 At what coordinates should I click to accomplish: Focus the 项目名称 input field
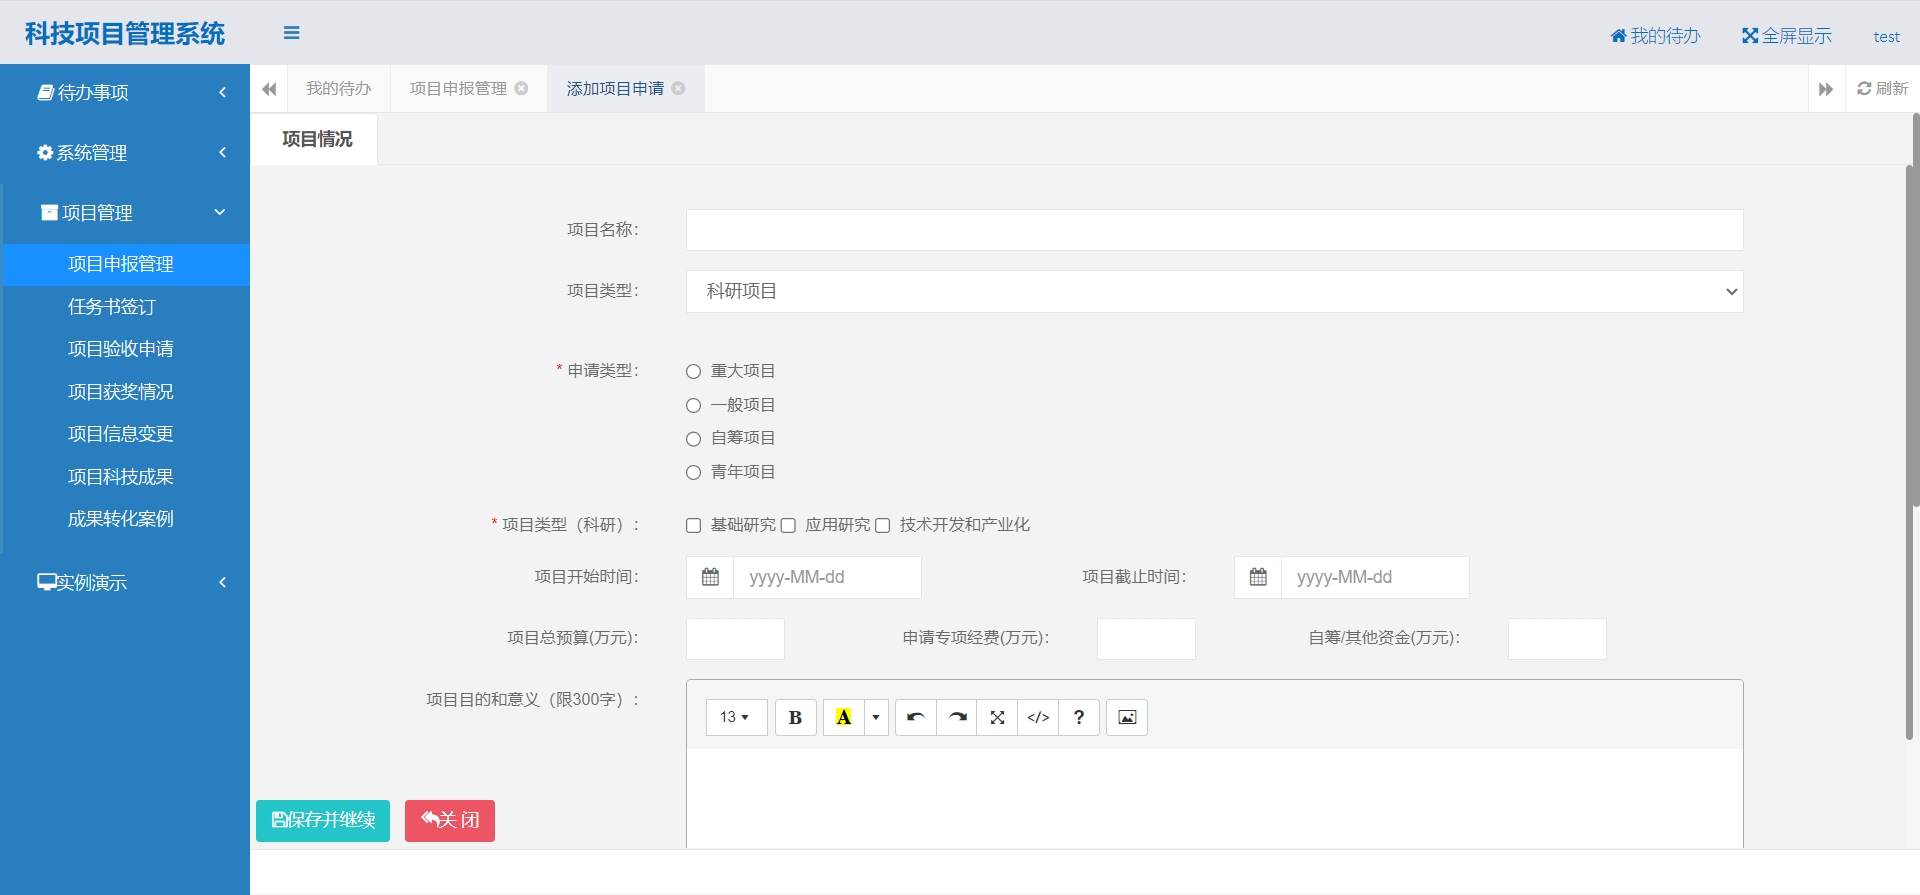[x=1214, y=230]
